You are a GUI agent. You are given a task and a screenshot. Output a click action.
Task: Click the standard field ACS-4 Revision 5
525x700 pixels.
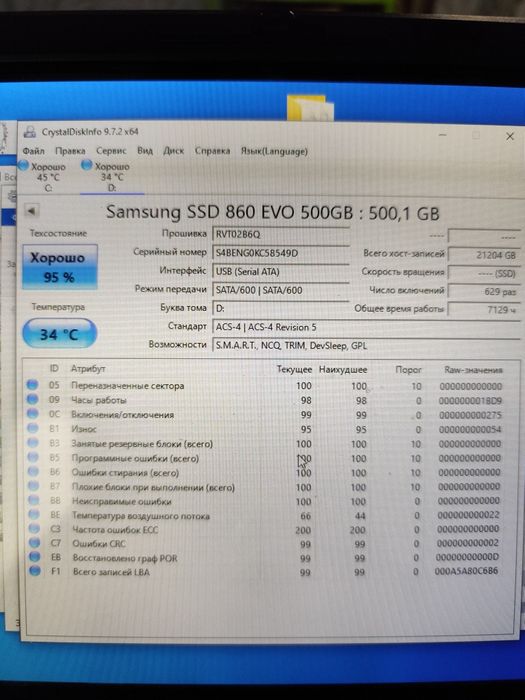[366, 327]
